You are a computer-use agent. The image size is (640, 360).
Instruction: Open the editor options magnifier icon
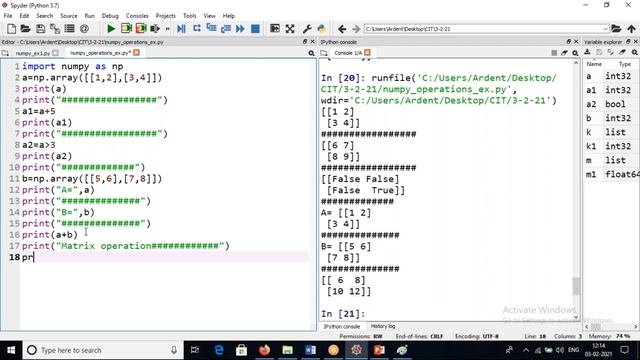(x=311, y=53)
